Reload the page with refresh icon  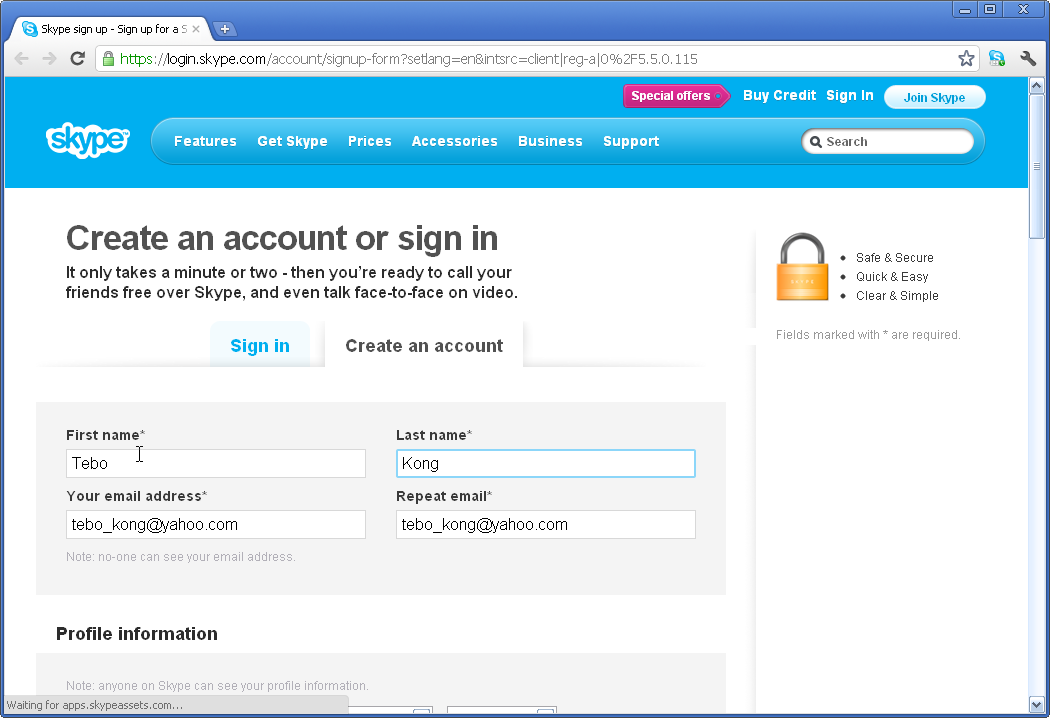coord(78,59)
